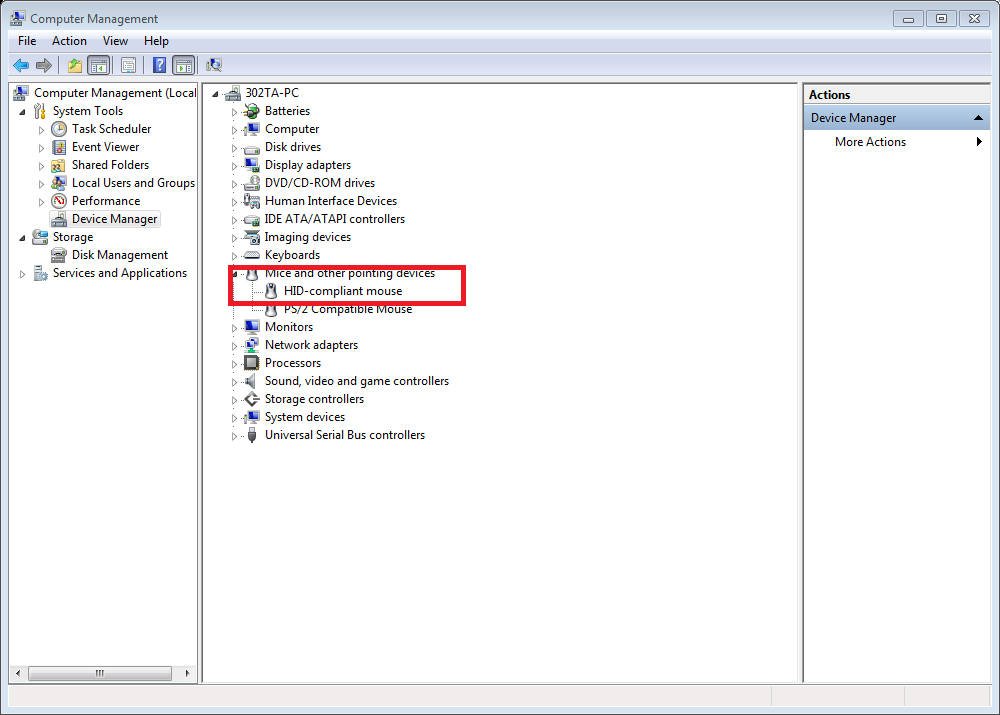Click the left pane horizontal scrollbar
Viewport: 1000px width, 715px height.
100,673
